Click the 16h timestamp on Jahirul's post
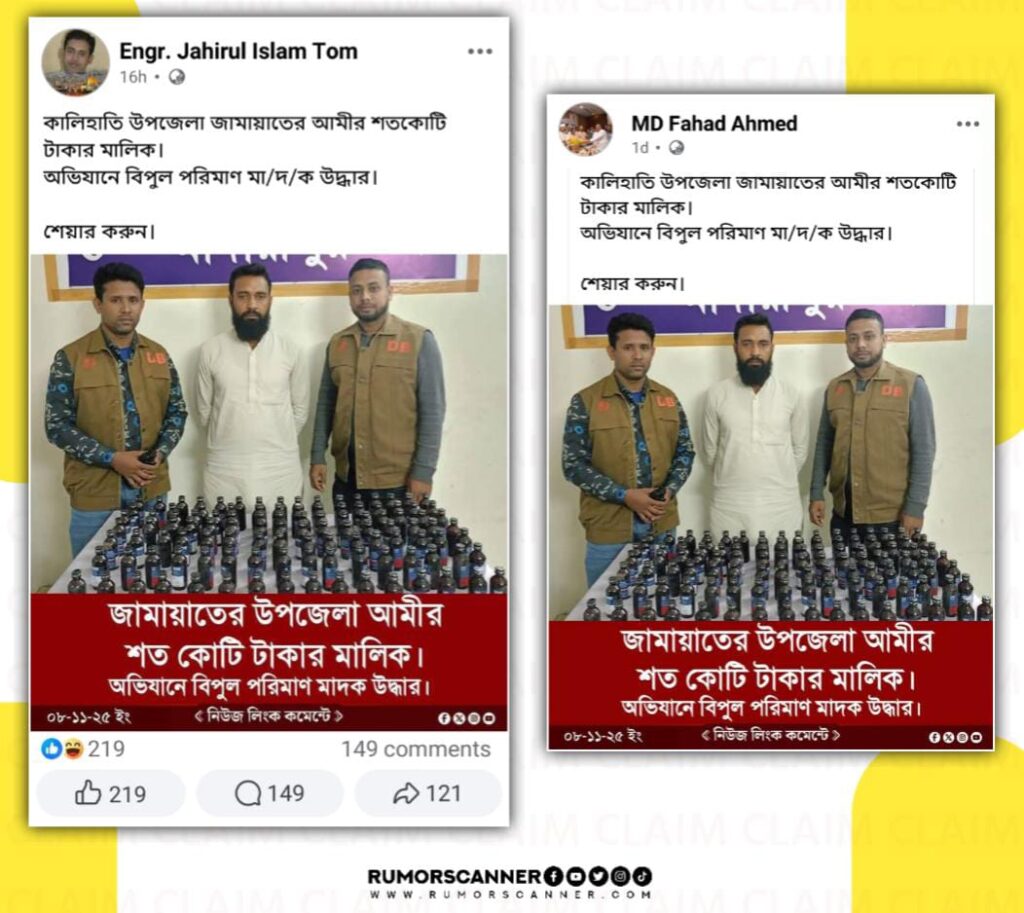 133,77
